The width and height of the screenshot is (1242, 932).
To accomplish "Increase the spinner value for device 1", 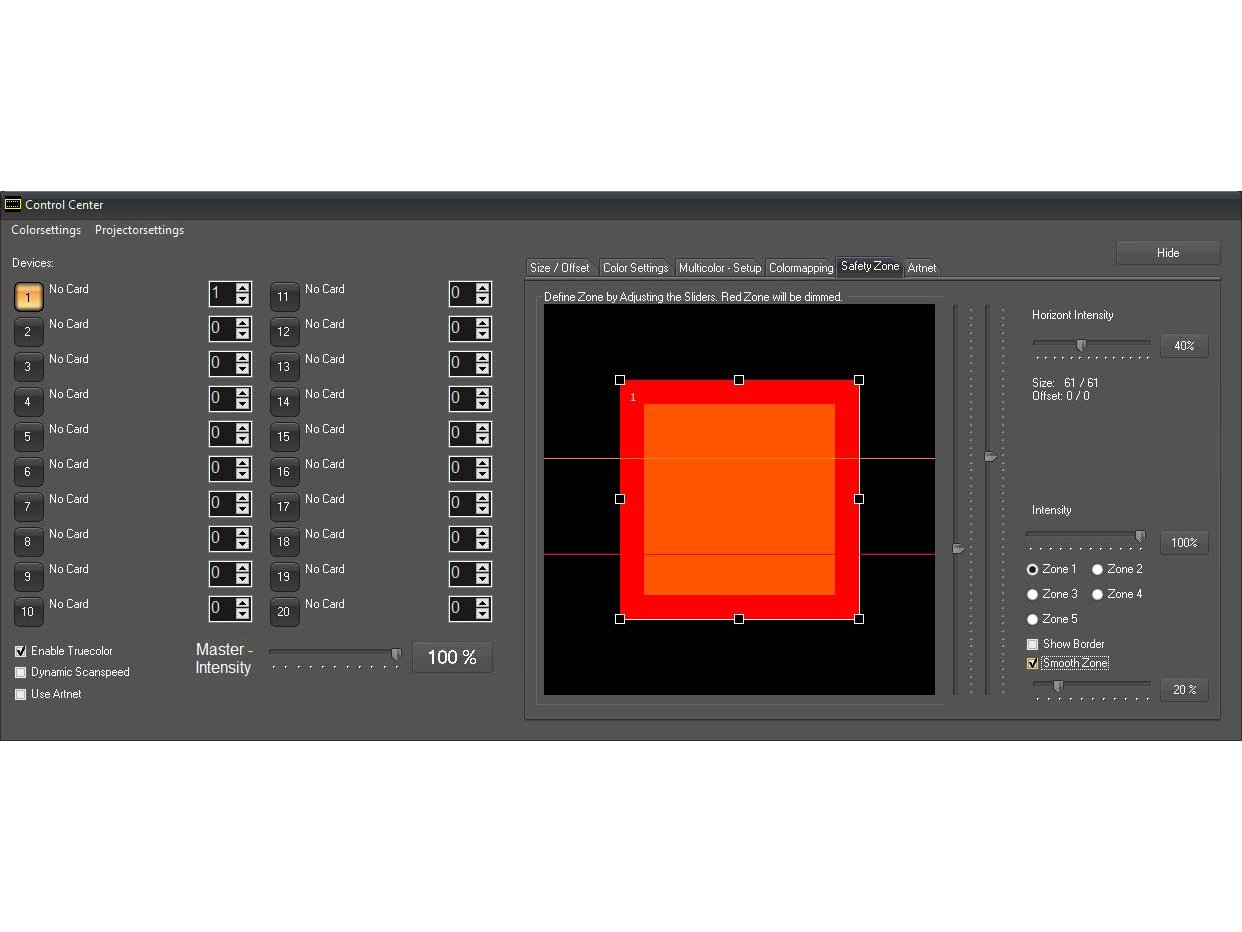I will [243, 288].
